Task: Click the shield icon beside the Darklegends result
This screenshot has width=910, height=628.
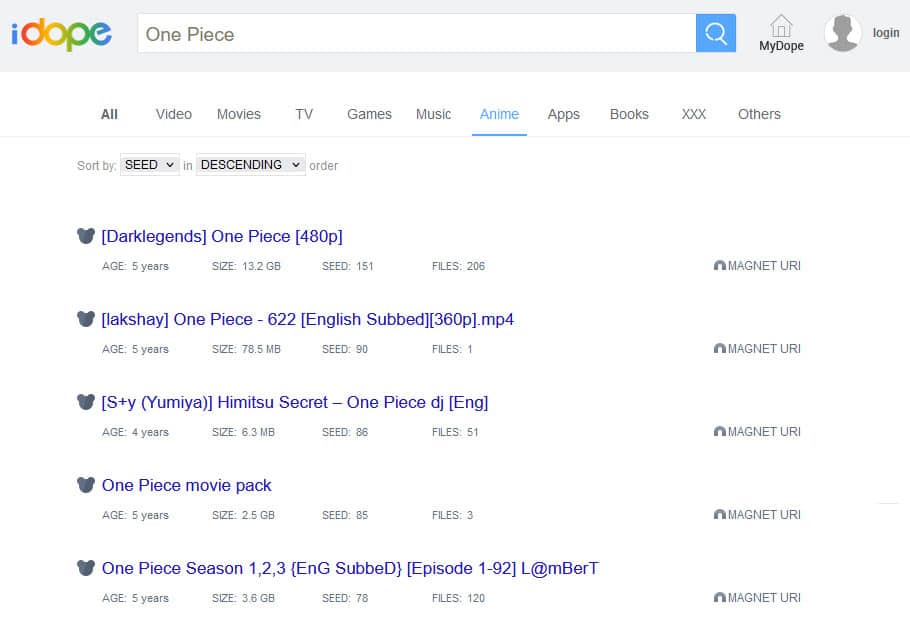Action: (86, 236)
